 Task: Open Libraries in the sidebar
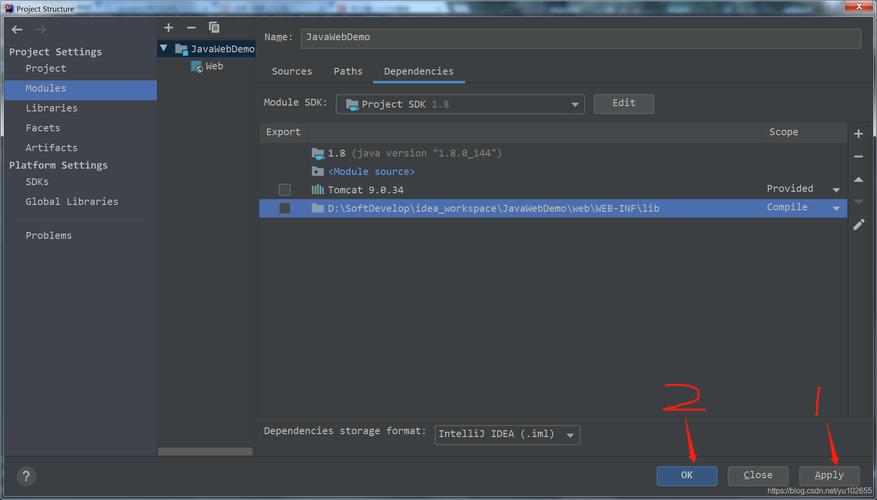[51, 108]
